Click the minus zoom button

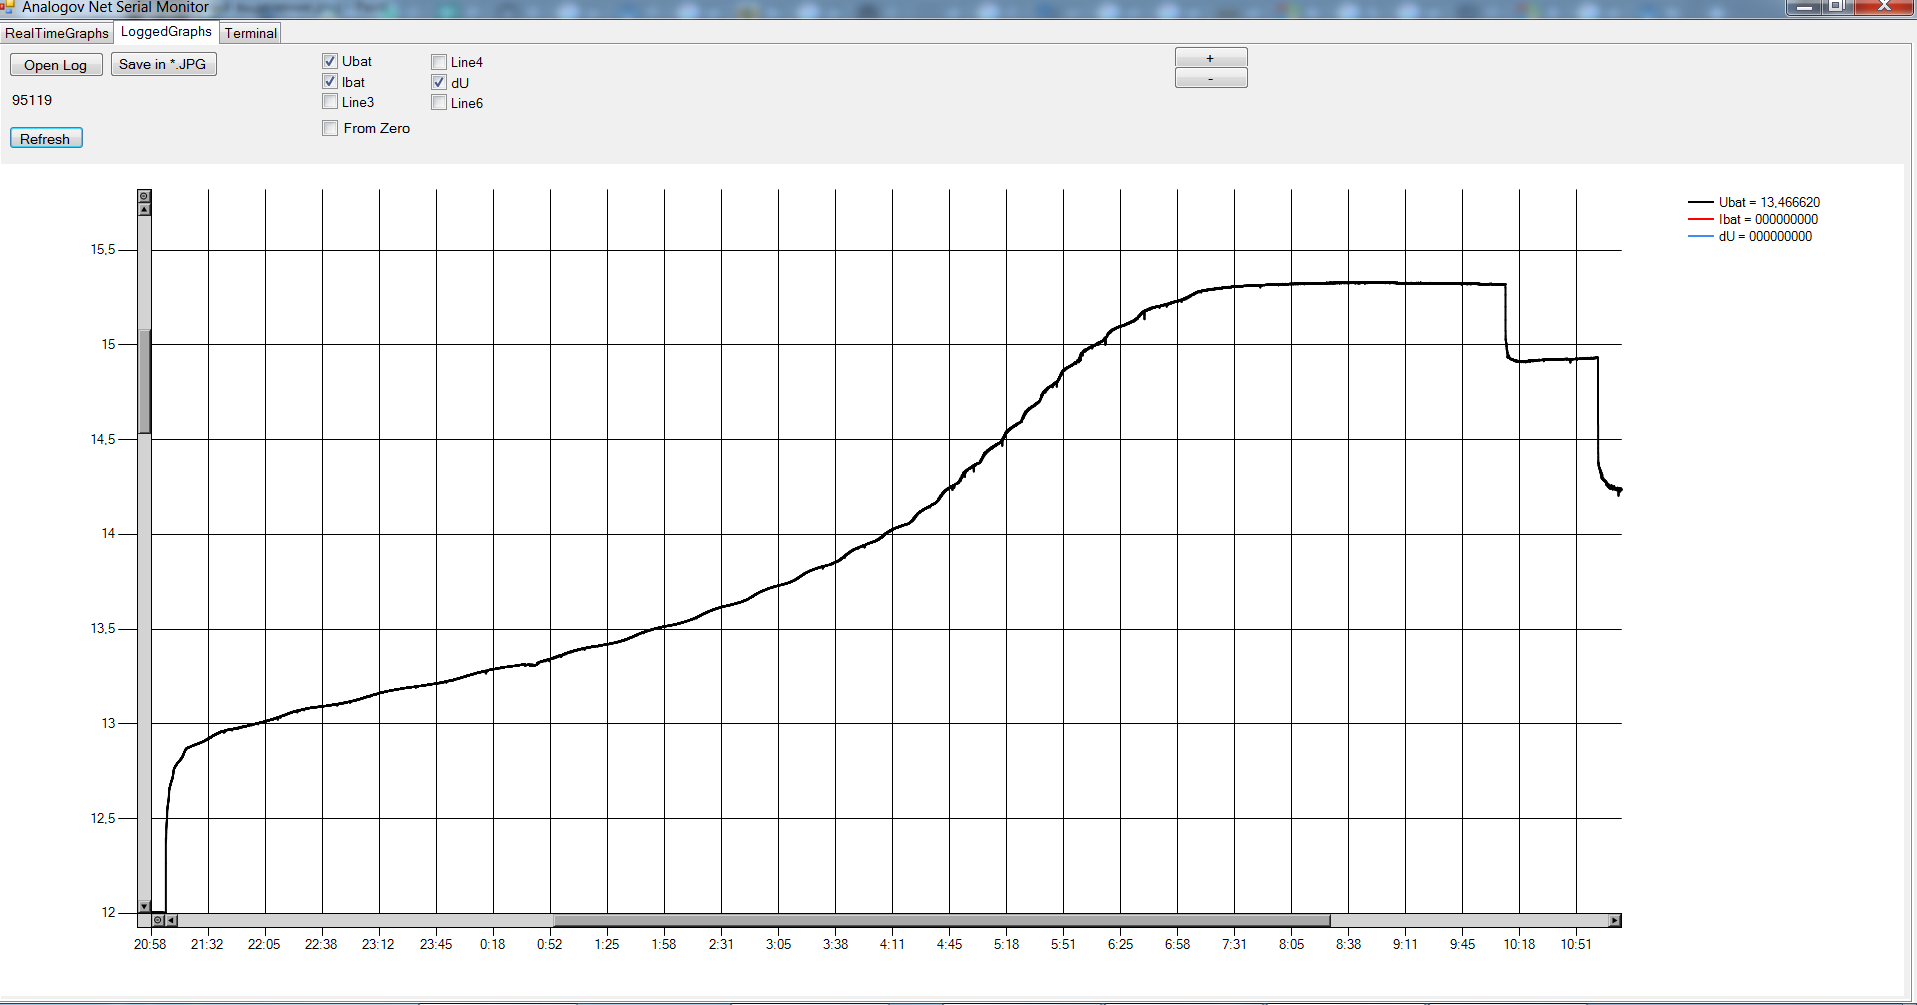tap(1210, 79)
